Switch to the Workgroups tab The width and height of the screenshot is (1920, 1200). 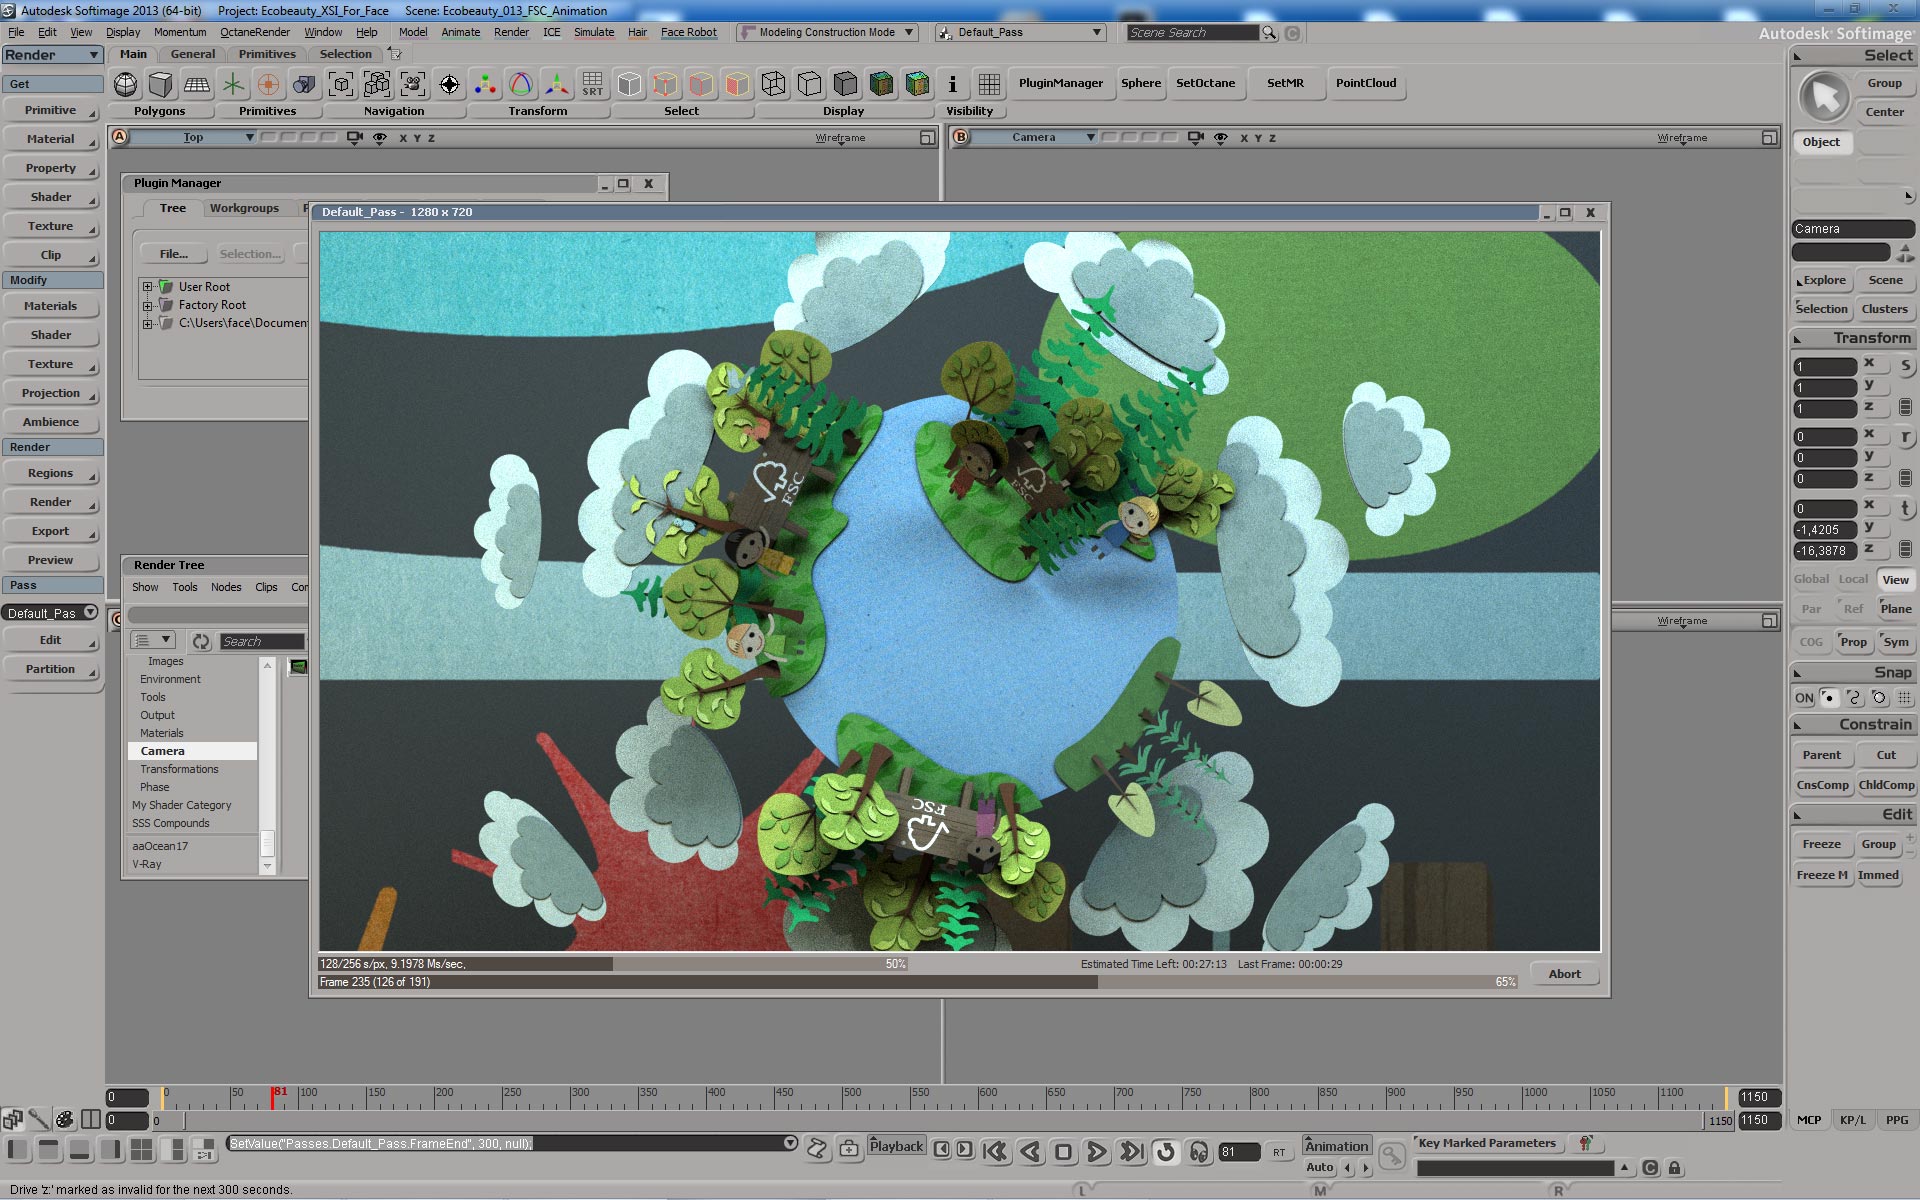244,208
